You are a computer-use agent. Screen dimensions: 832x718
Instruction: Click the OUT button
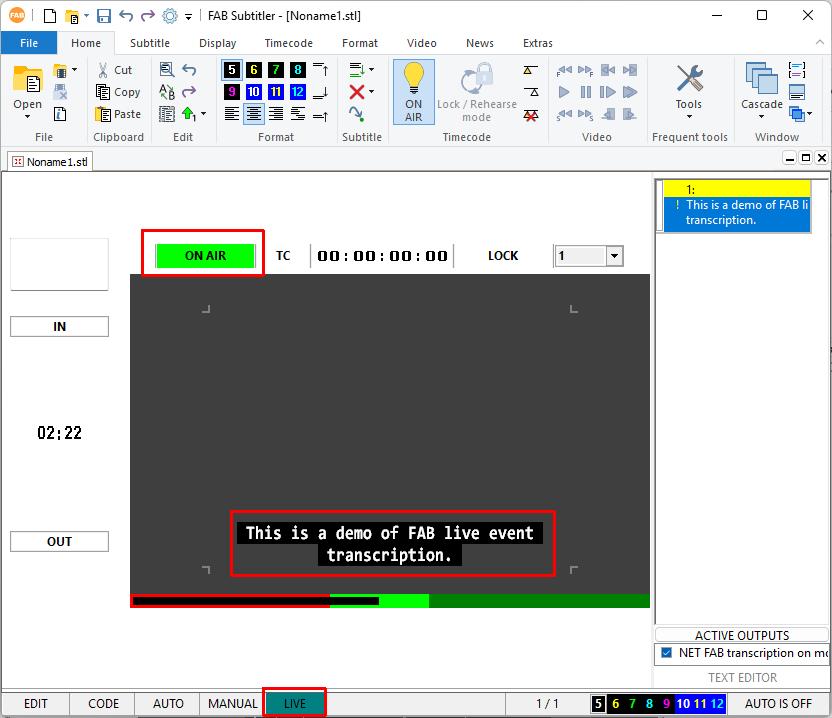pyautogui.click(x=59, y=541)
